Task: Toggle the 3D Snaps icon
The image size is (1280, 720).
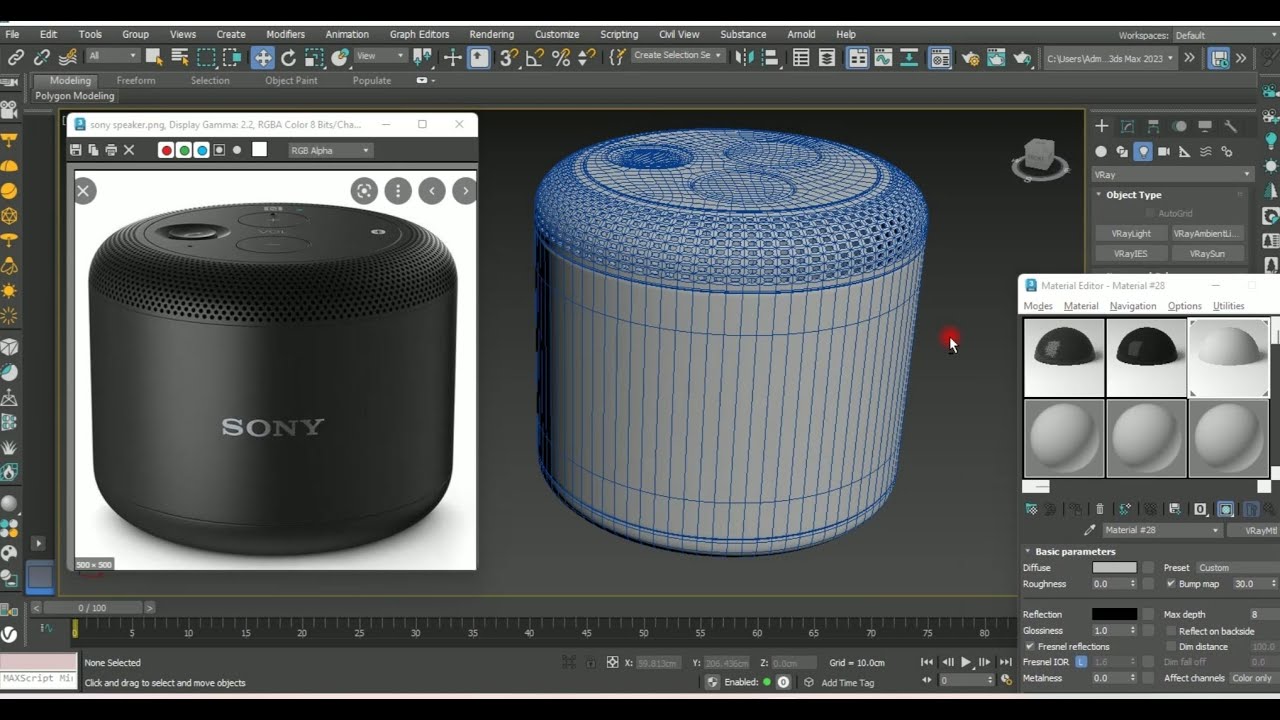Action: point(509,57)
